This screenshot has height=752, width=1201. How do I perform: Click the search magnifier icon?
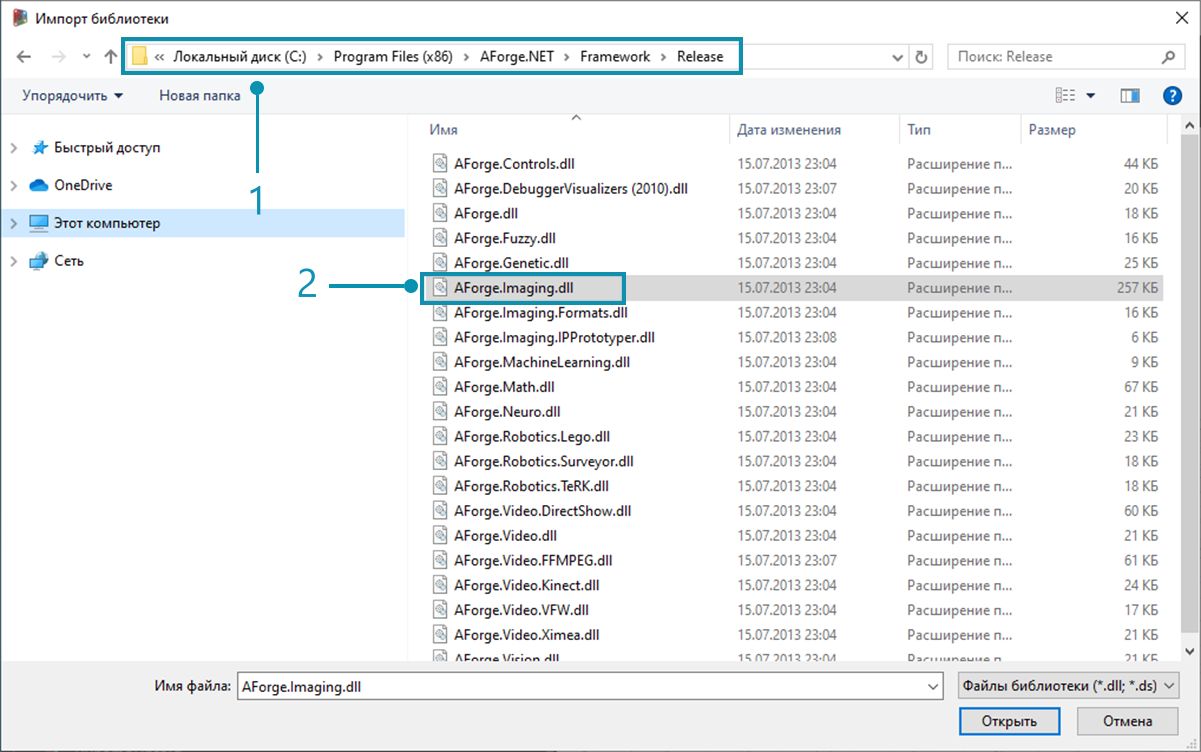1168,57
